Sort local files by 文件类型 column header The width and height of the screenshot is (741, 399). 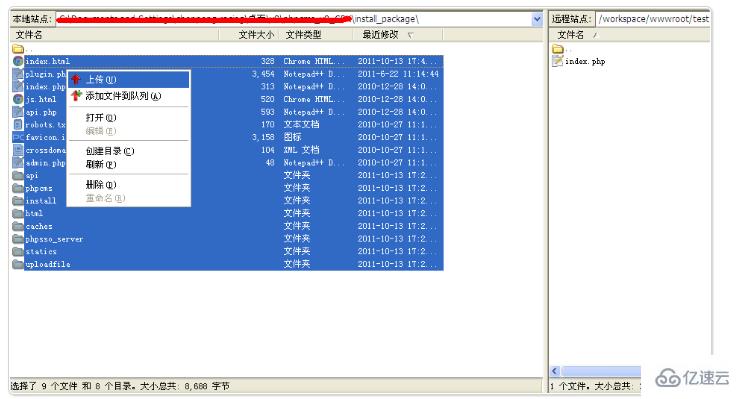[x=316, y=35]
